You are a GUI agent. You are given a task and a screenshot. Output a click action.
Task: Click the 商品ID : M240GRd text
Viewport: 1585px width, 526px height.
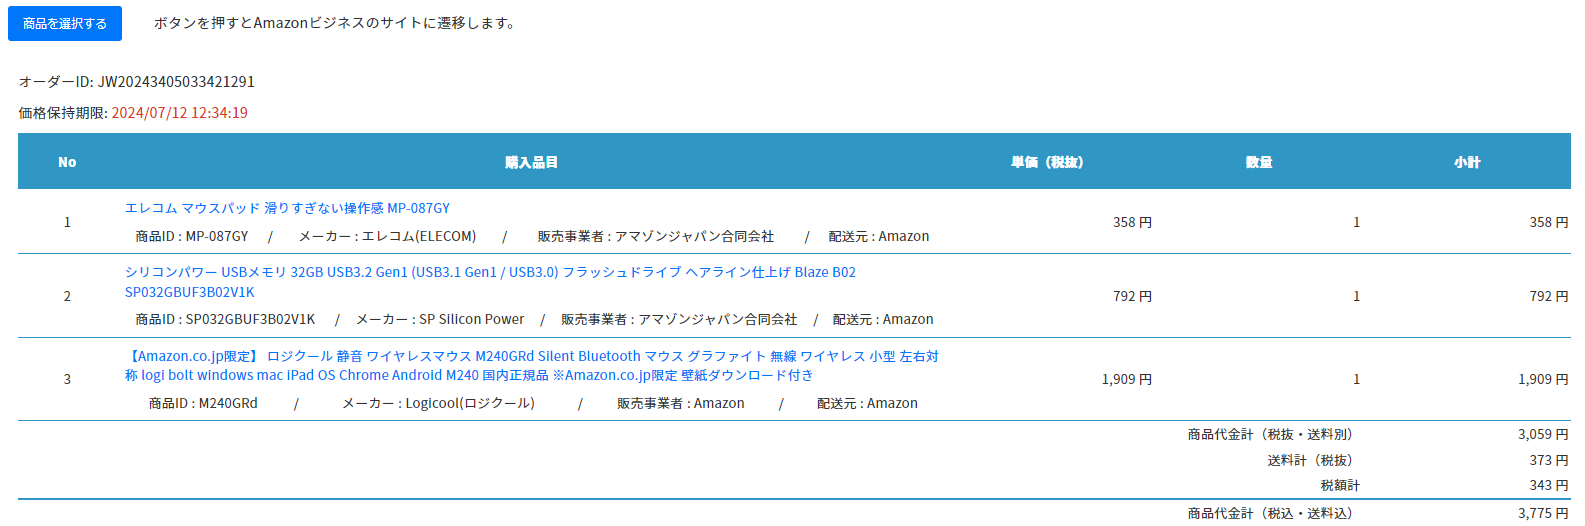(x=203, y=403)
